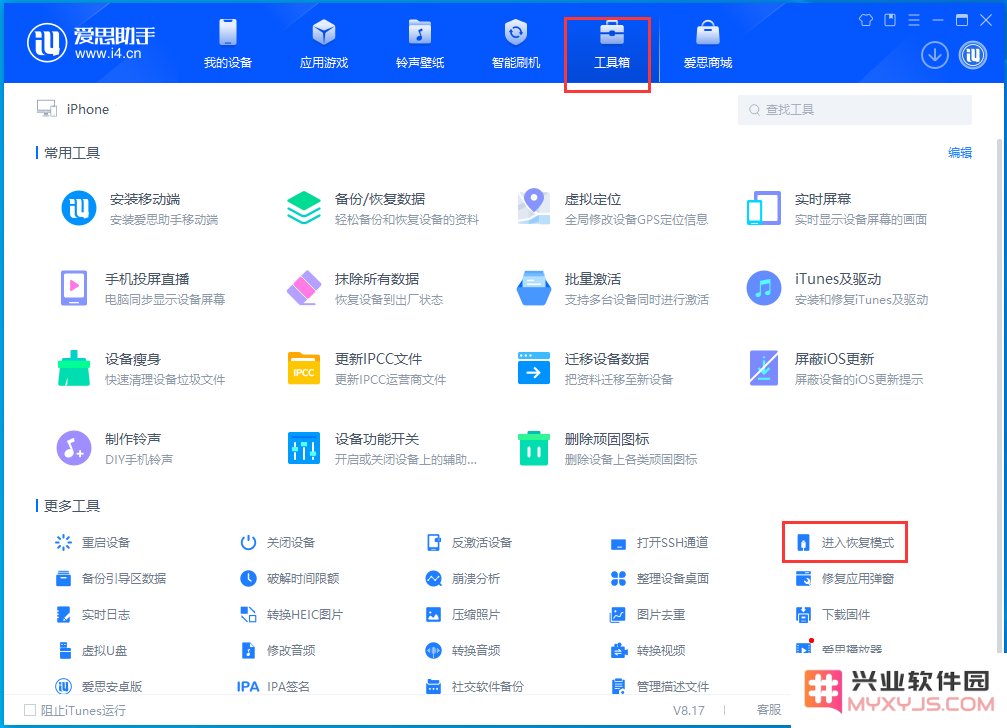
Task: Open 管理描述文件
Action: tap(660, 686)
